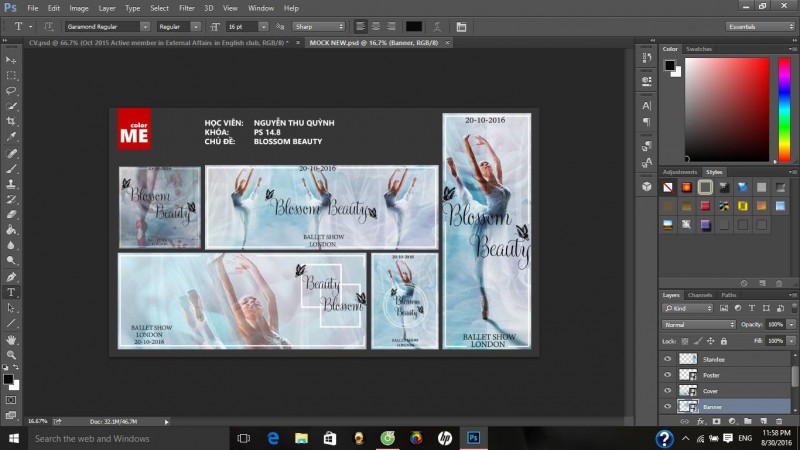Screen dimensions: 800x450
Task: Select the Line shape tool
Action: pyautogui.click(x=11, y=323)
